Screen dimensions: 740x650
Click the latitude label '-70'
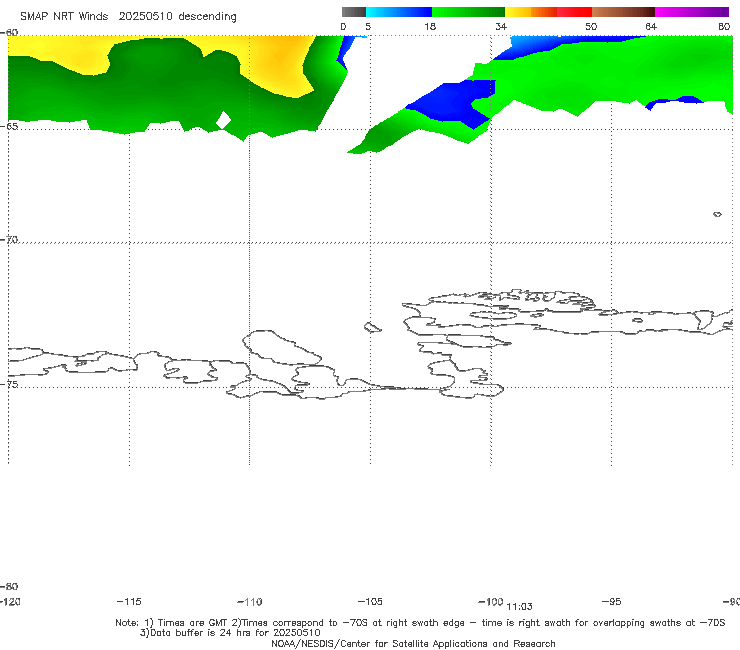9,240
